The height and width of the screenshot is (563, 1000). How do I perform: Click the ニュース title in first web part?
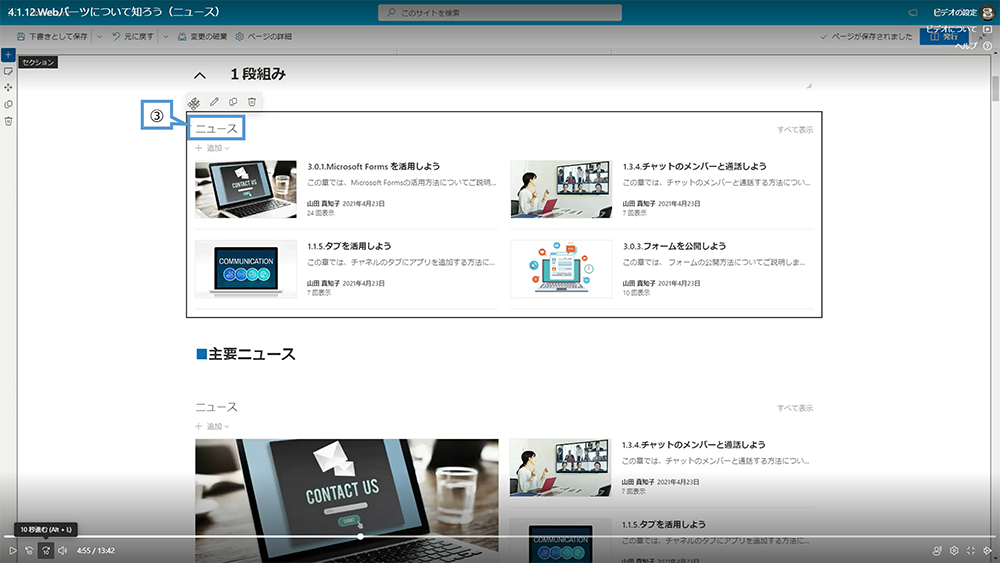point(216,129)
